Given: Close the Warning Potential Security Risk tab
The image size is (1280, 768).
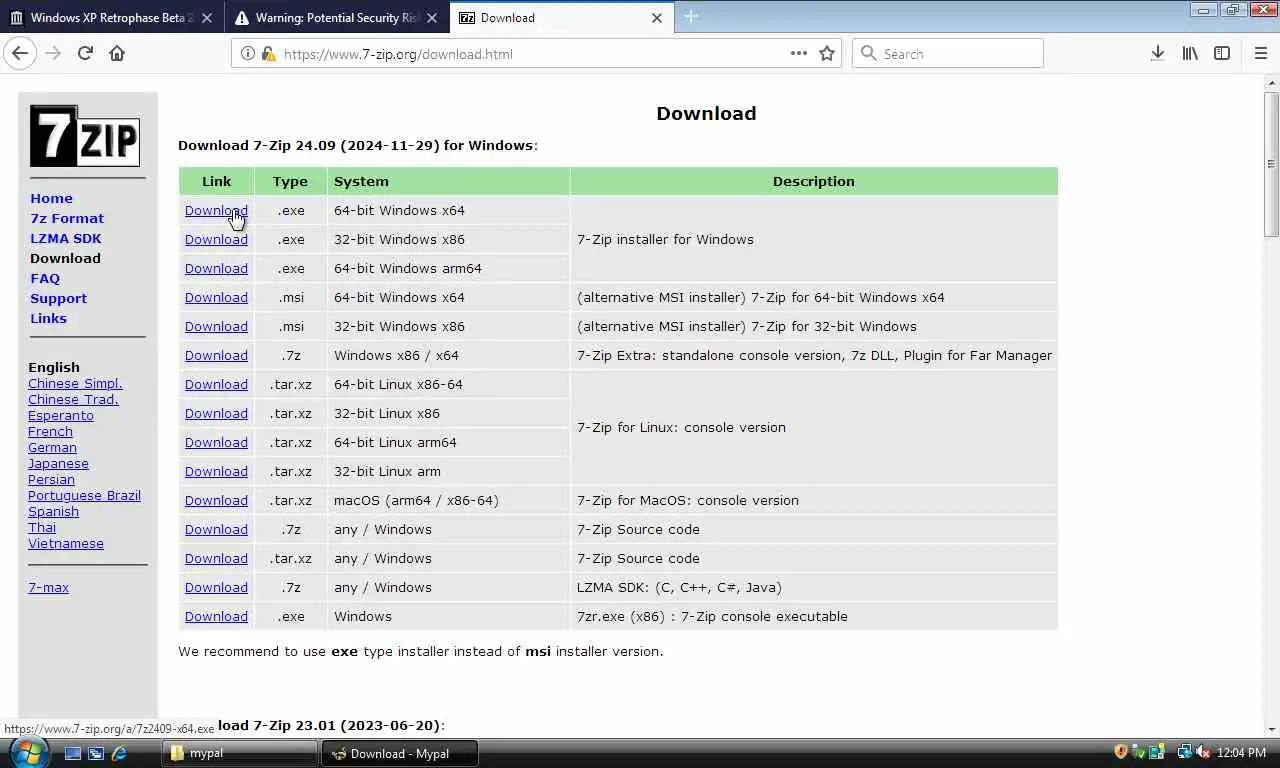Looking at the screenshot, I should [x=431, y=17].
